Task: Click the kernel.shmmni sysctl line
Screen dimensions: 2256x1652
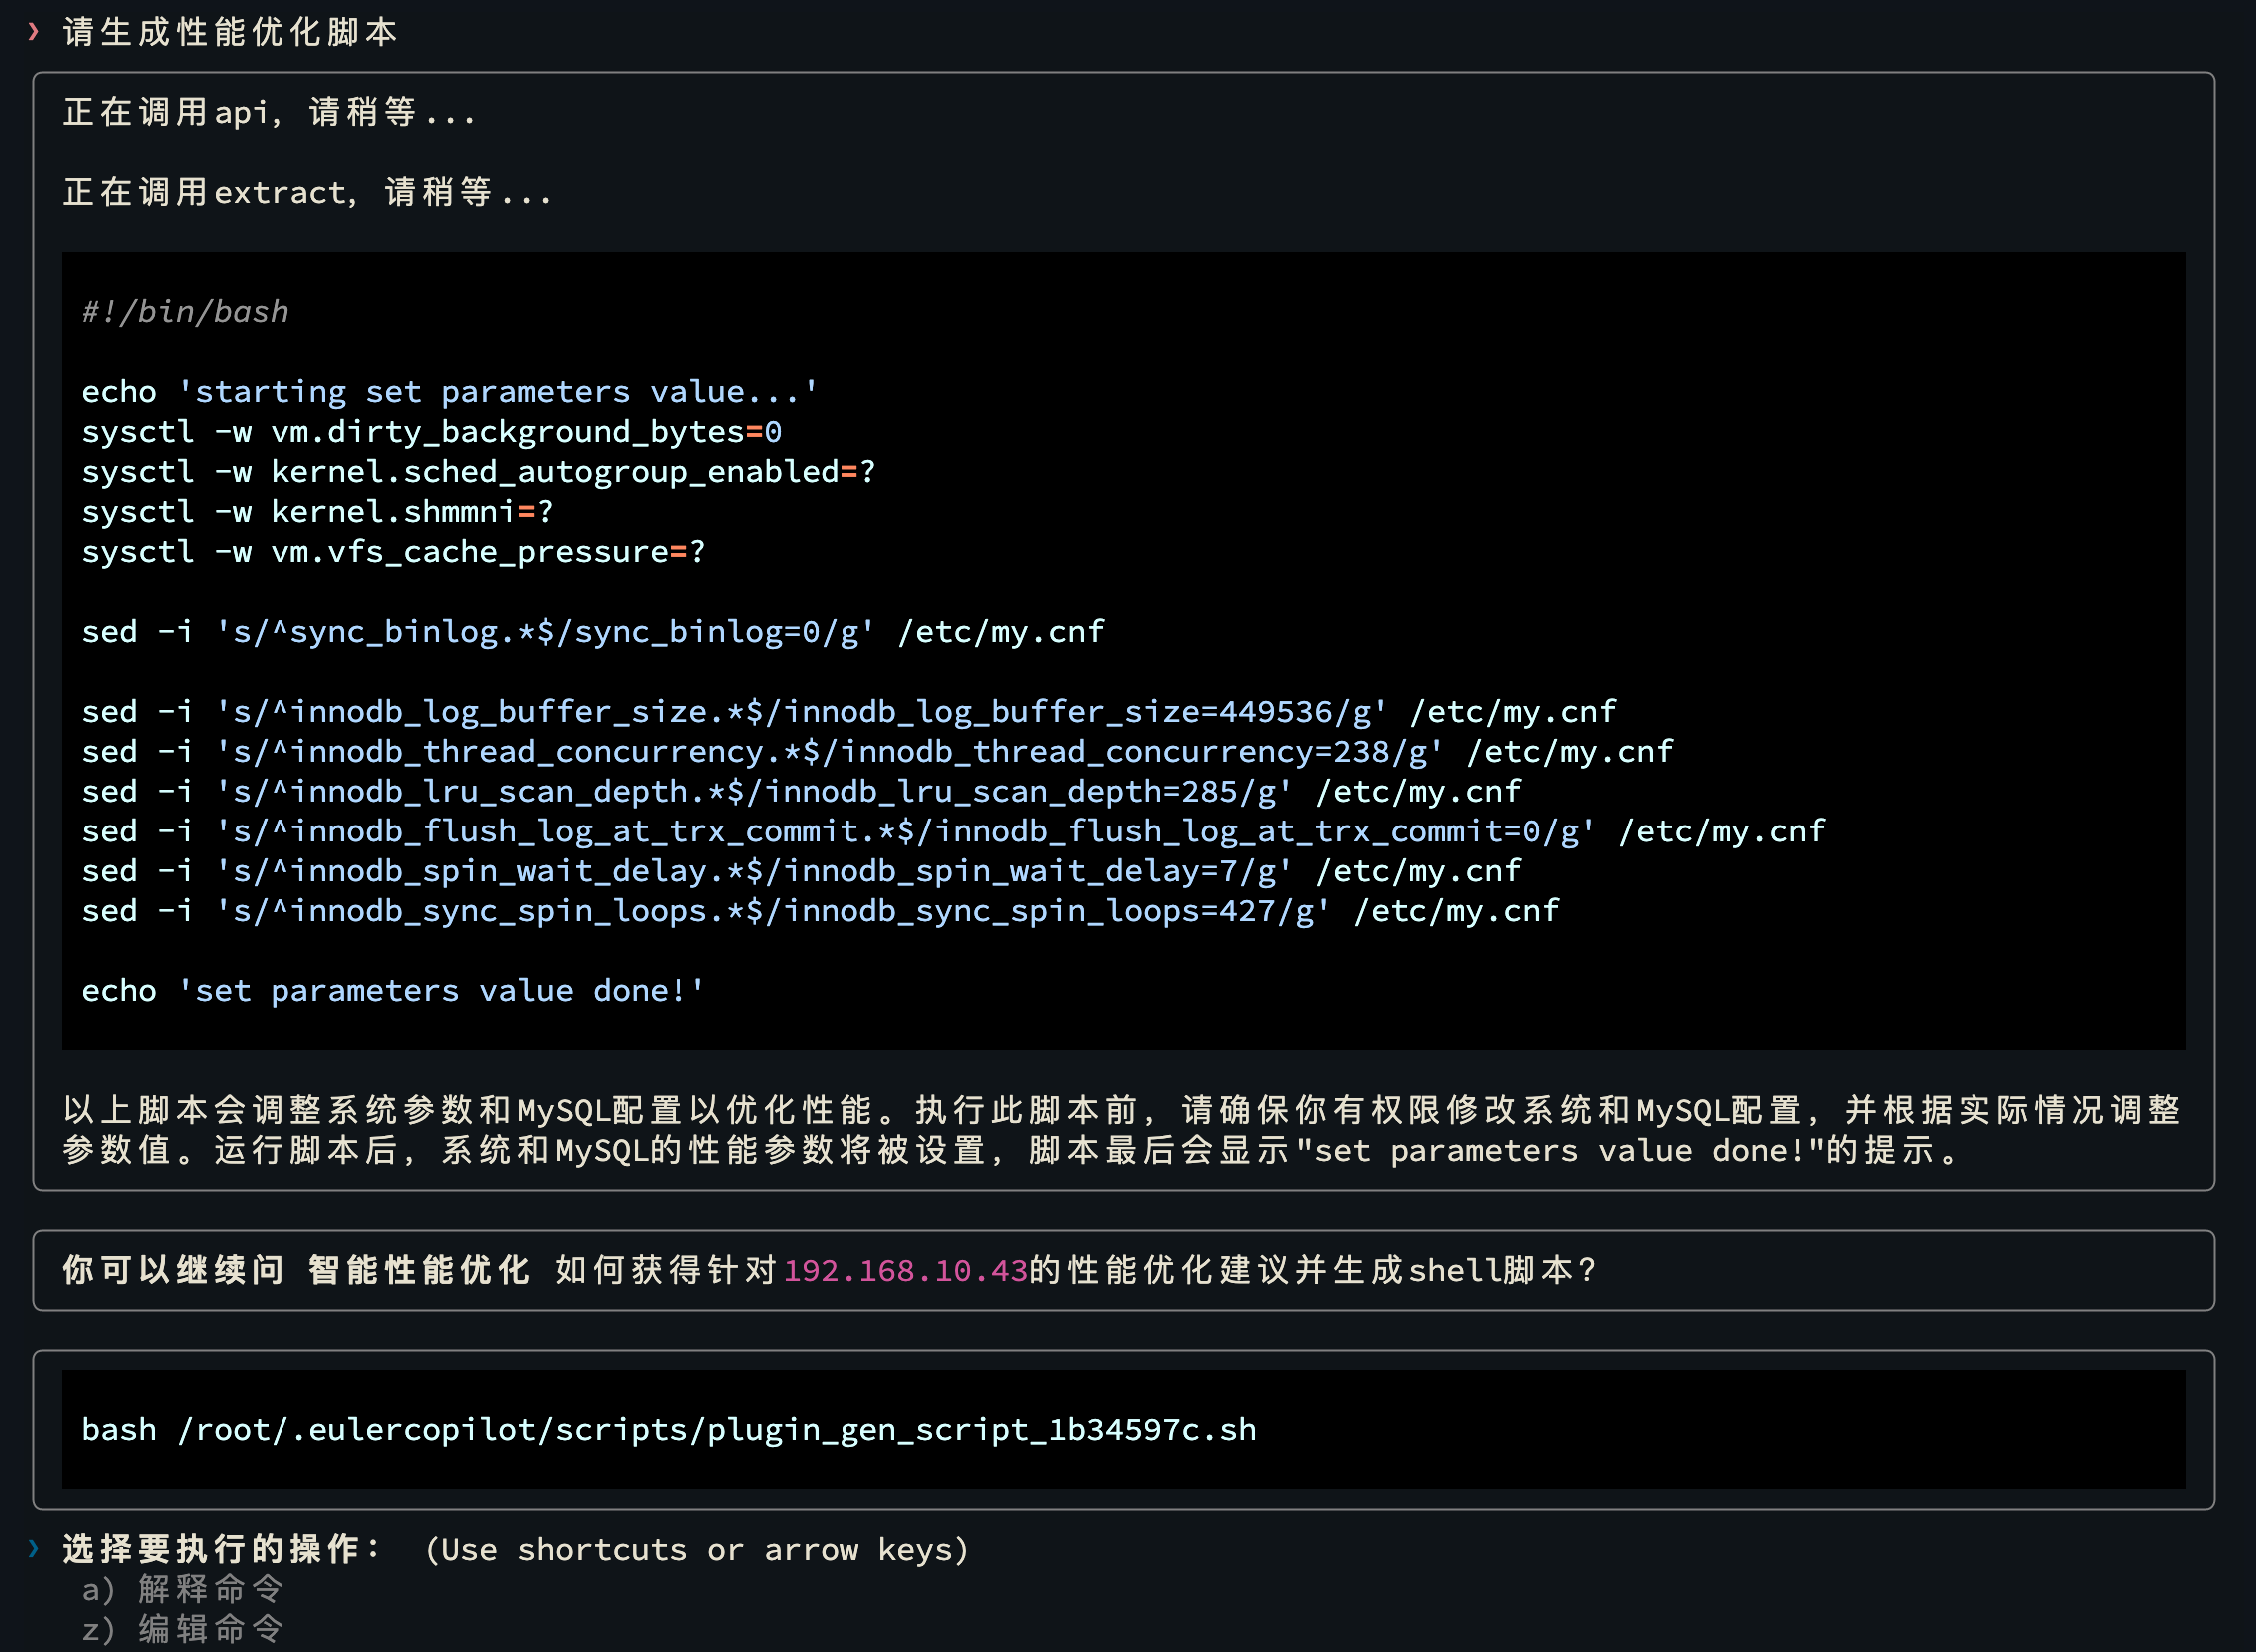Action: click(x=317, y=512)
